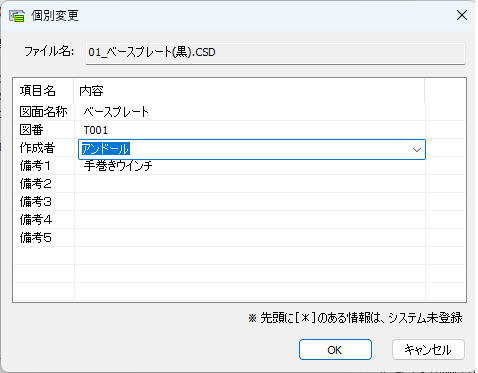Image resolution: width=478 pixels, height=373 pixels.
Task: Select the 図番 row label
Action: click(x=31, y=130)
